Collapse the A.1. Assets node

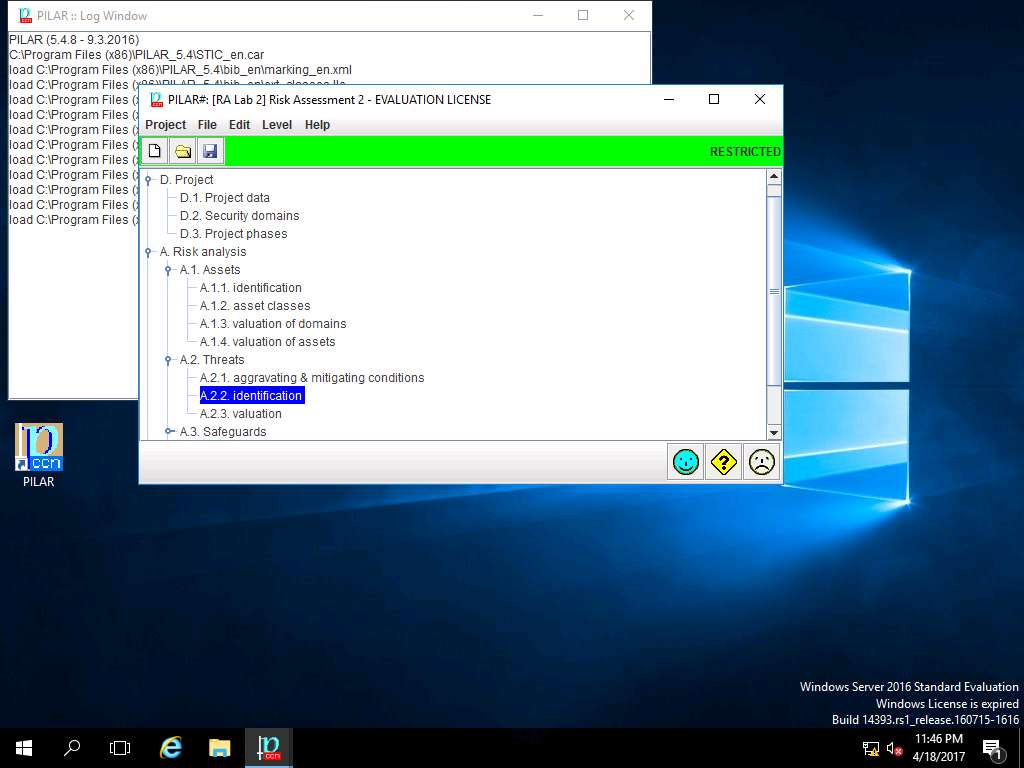point(168,270)
